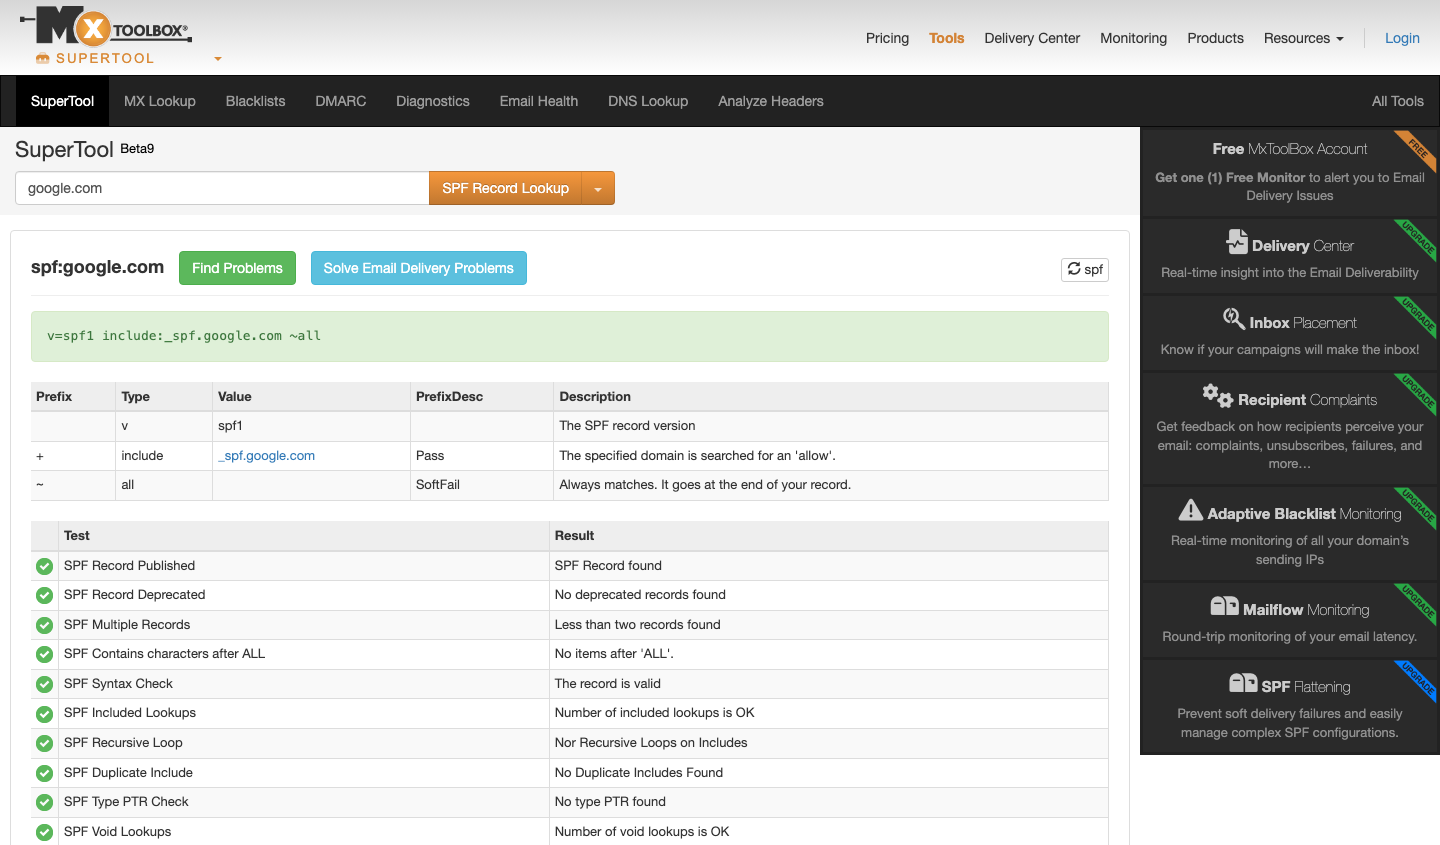Image resolution: width=1440 pixels, height=845 pixels.
Task: Open the MX Lookup tab
Action: pyautogui.click(x=160, y=101)
